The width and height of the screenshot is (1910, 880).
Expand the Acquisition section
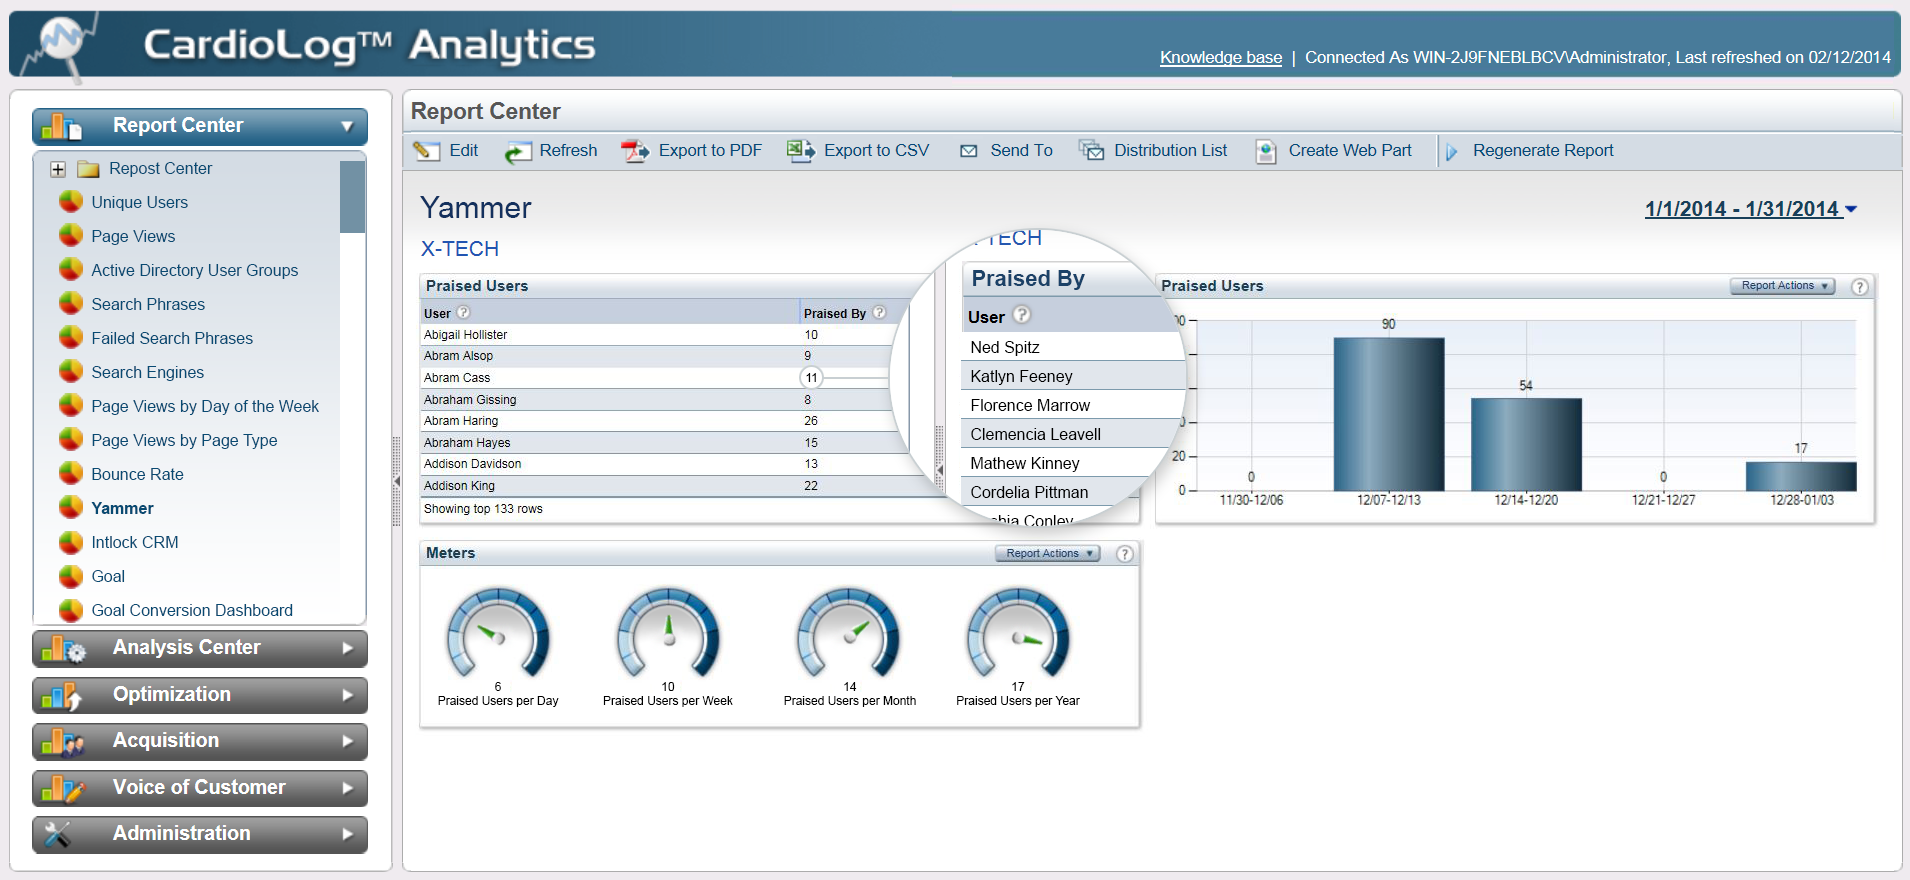(200, 741)
